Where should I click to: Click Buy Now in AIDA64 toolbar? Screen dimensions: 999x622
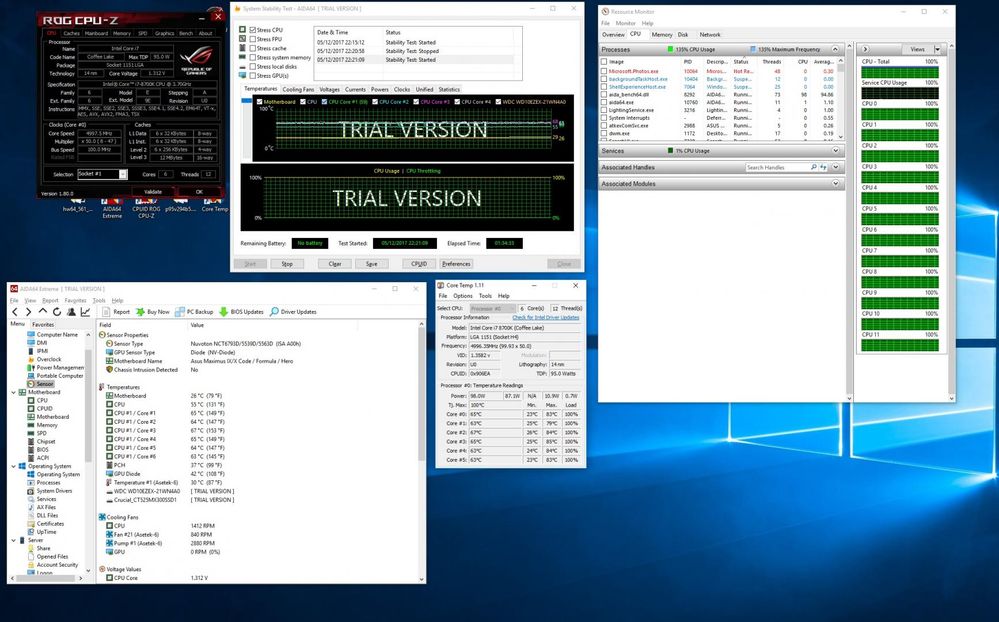coord(152,312)
